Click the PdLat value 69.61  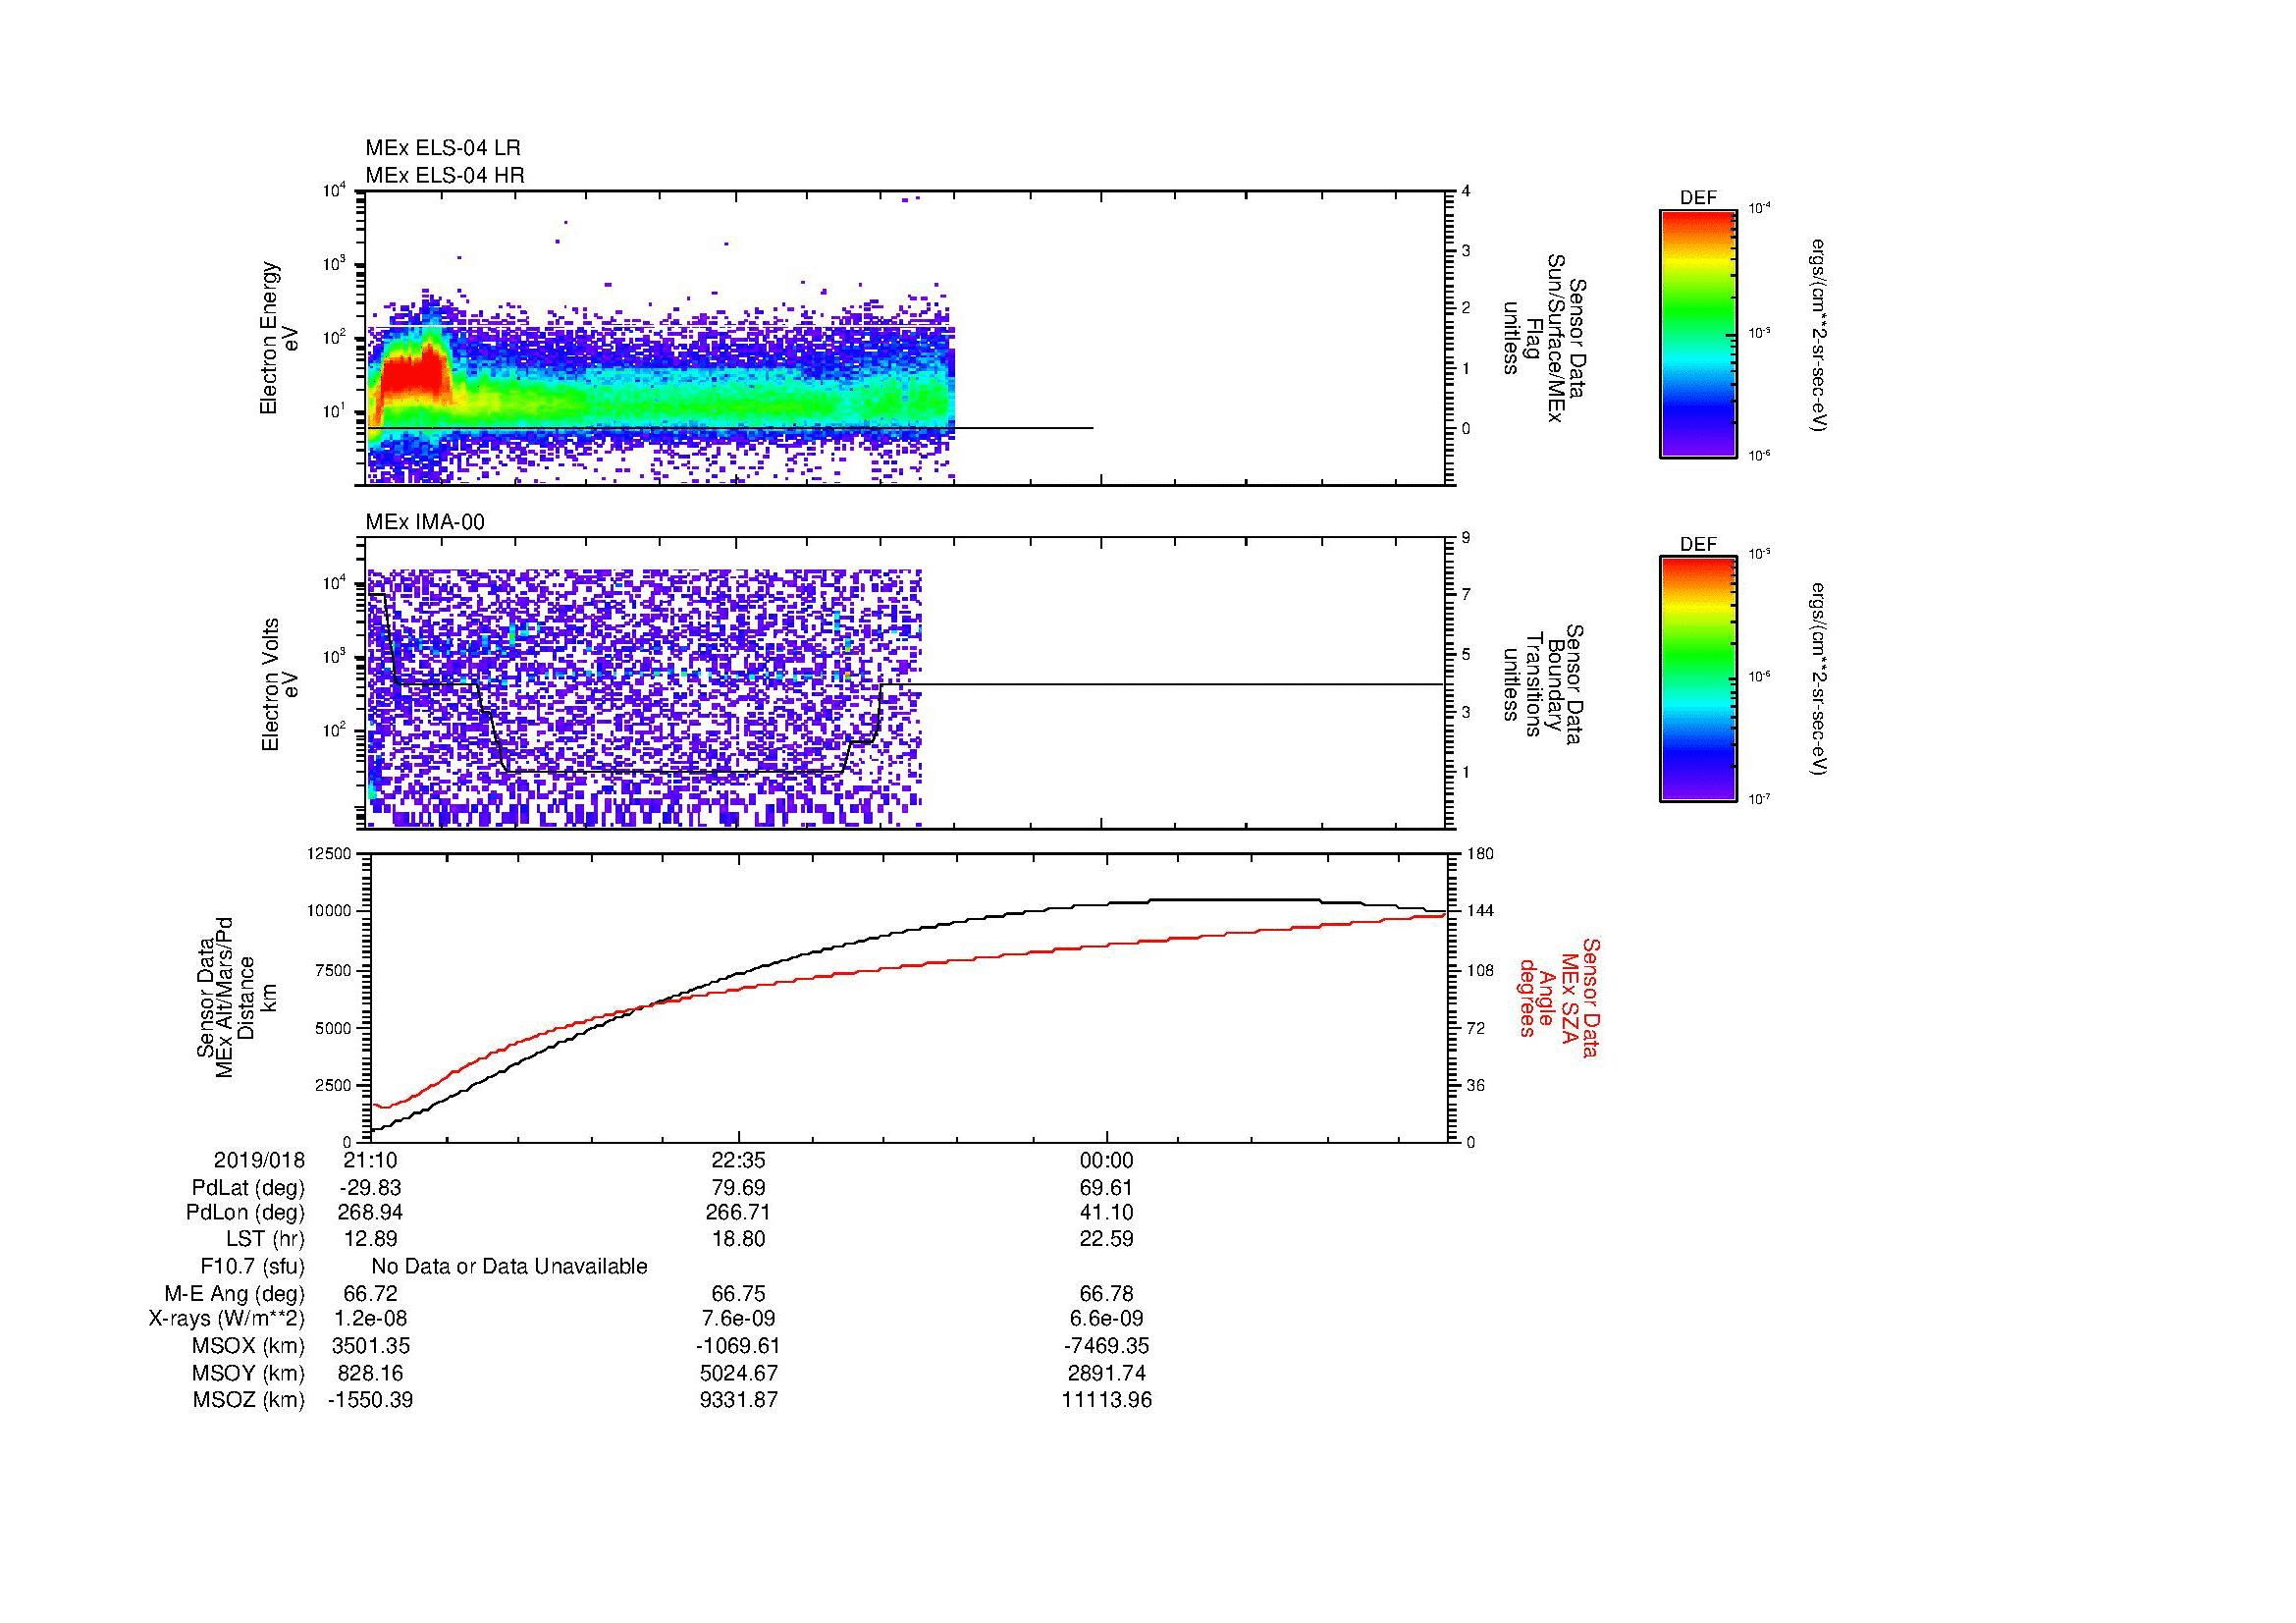coord(1106,1188)
